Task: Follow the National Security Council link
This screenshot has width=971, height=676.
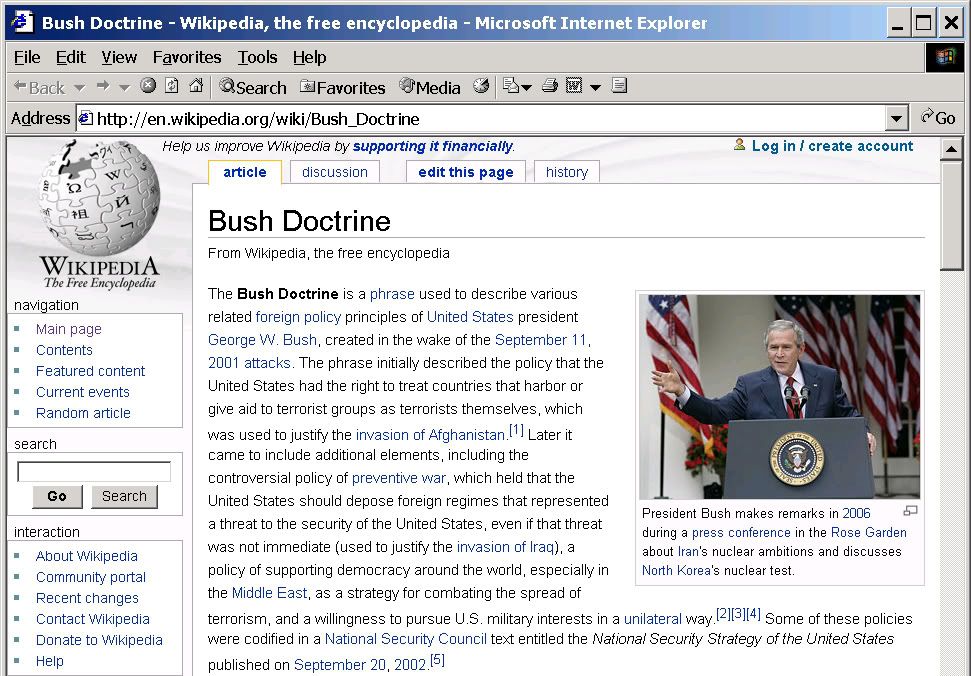Action: (x=406, y=639)
